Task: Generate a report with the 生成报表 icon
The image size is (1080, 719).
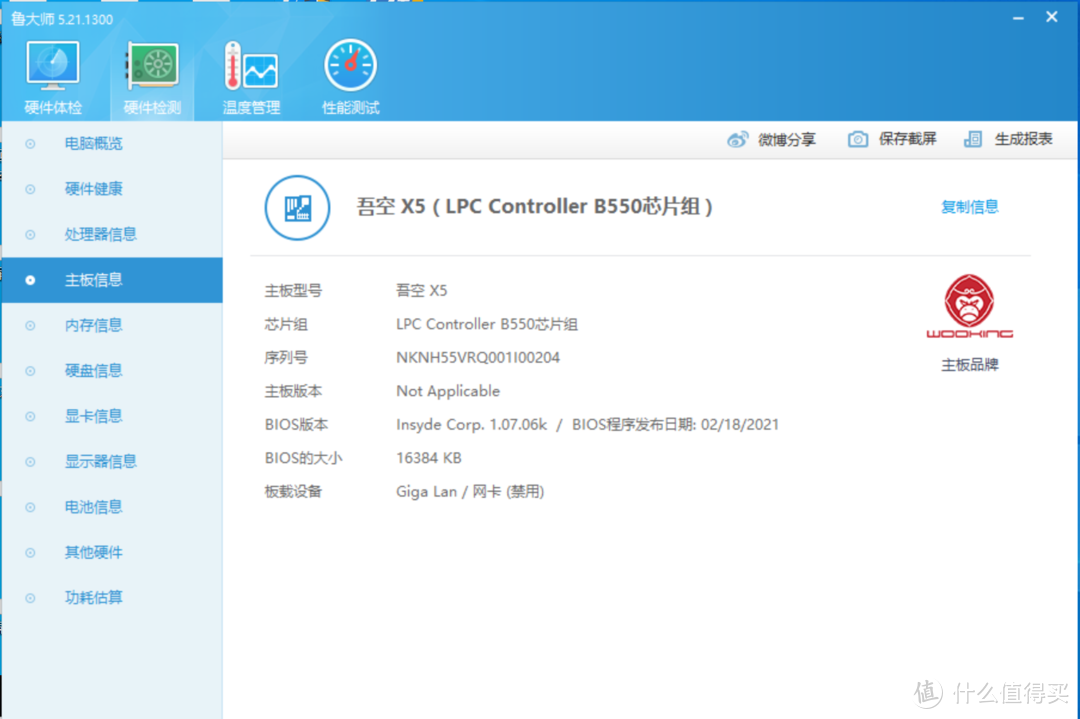Action: point(972,139)
